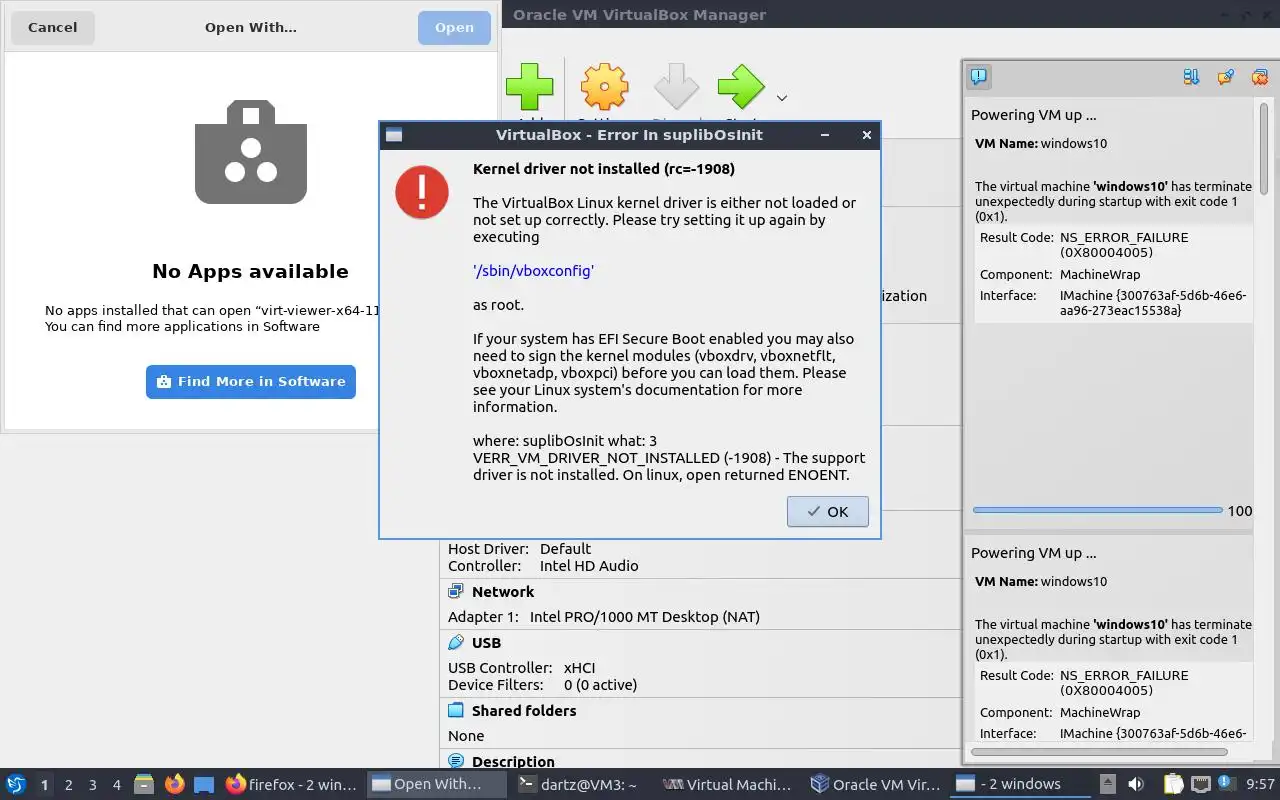The width and height of the screenshot is (1280, 800).
Task: Click the Description section header
Action: 513,762
